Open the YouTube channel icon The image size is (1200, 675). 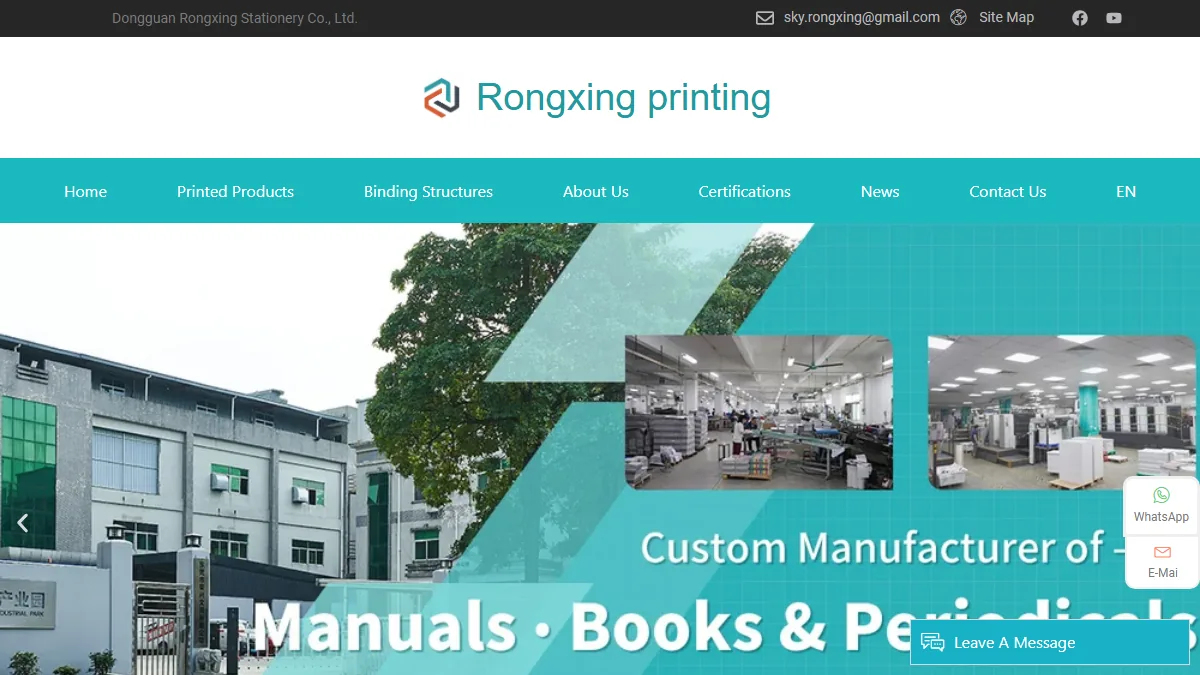coord(1114,18)
